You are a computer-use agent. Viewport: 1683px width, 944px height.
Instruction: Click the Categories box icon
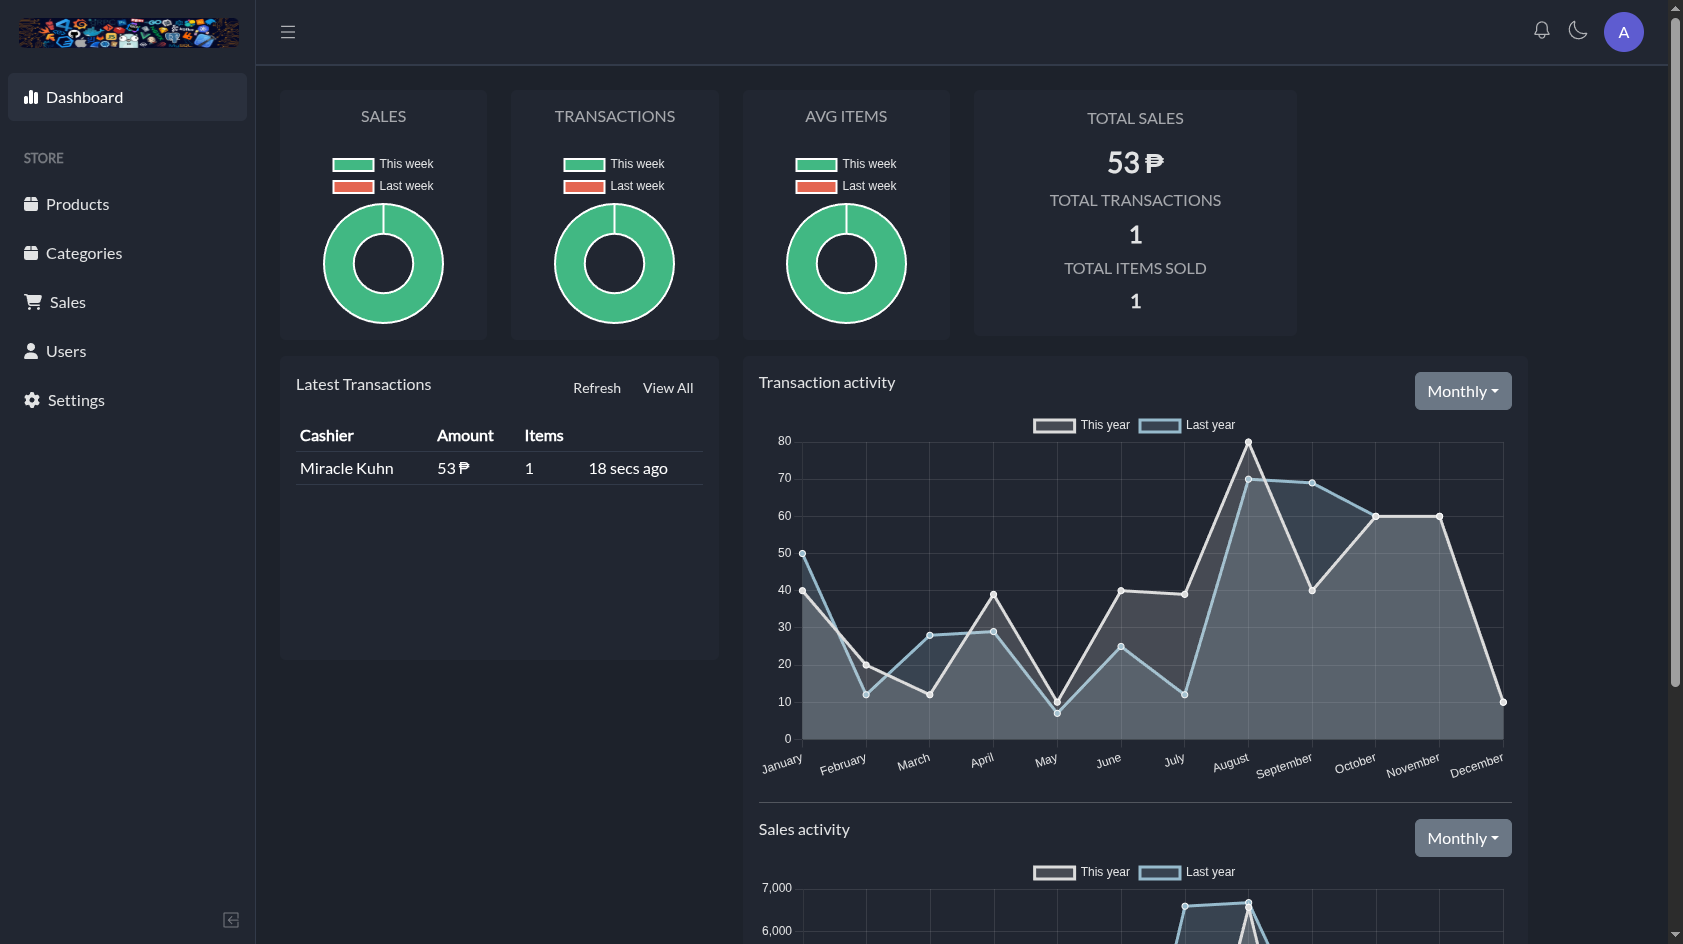point(31,253)
